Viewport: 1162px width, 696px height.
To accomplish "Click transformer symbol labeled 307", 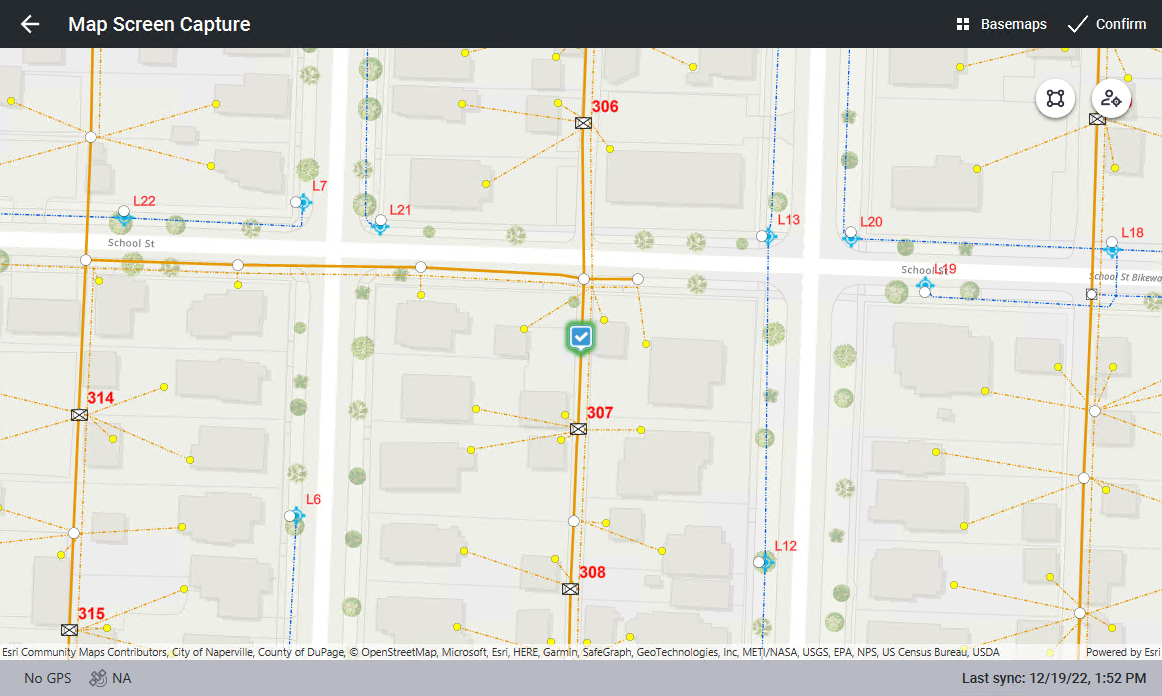I will [577, 429].
